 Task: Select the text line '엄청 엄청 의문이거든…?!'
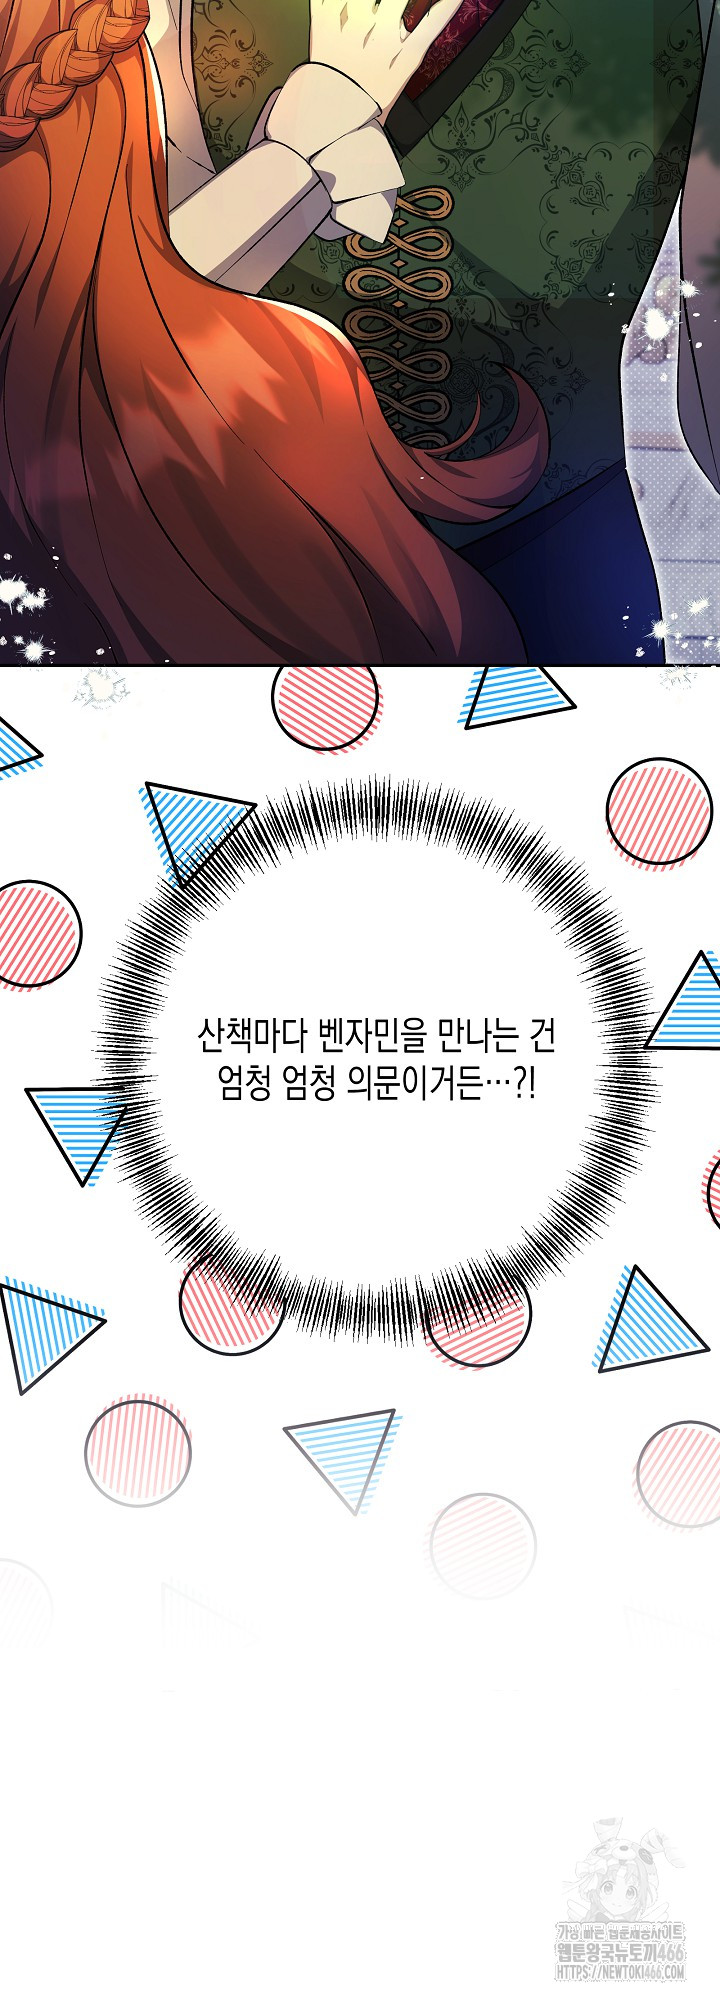(375, 1087)
